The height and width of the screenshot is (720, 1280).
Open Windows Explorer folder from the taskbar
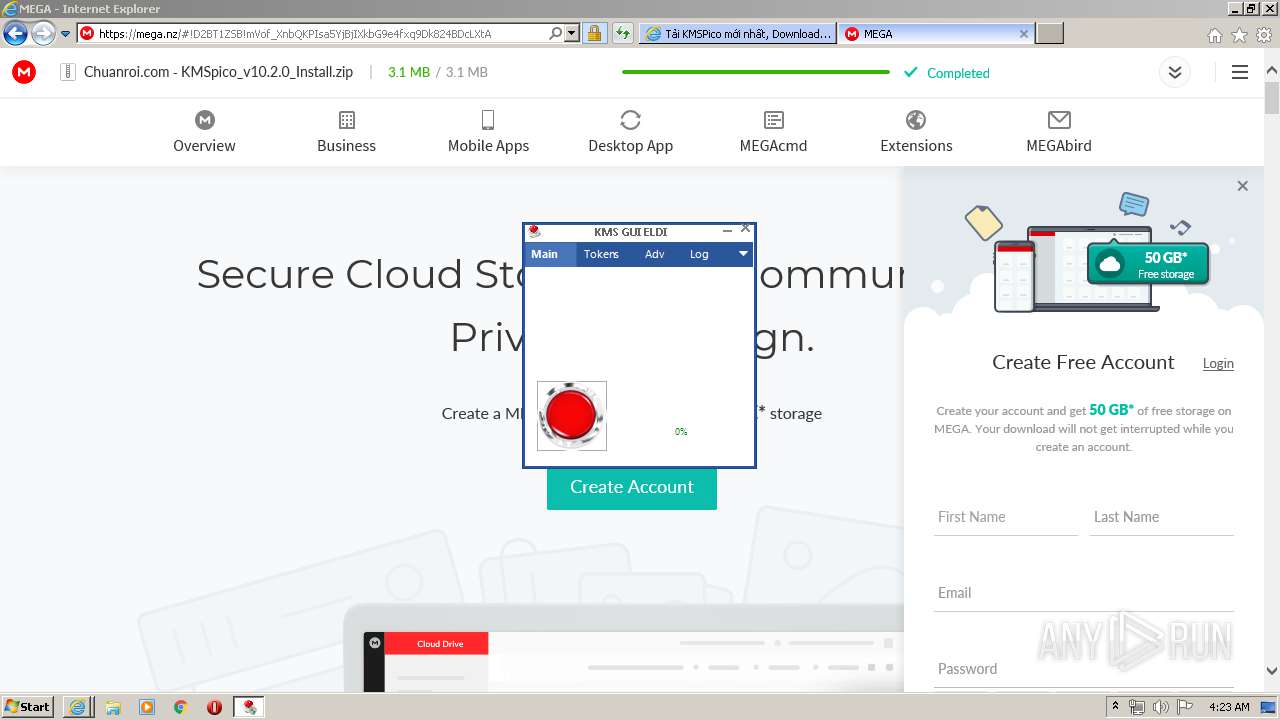click(113, 706)
